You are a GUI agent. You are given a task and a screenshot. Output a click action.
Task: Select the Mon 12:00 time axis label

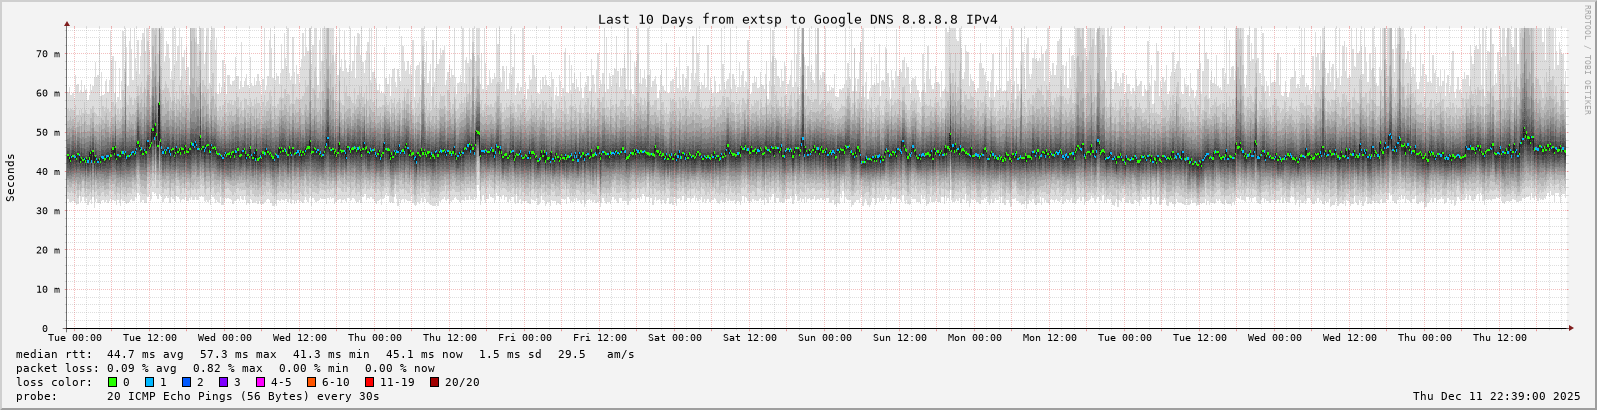click(1050, 338)
